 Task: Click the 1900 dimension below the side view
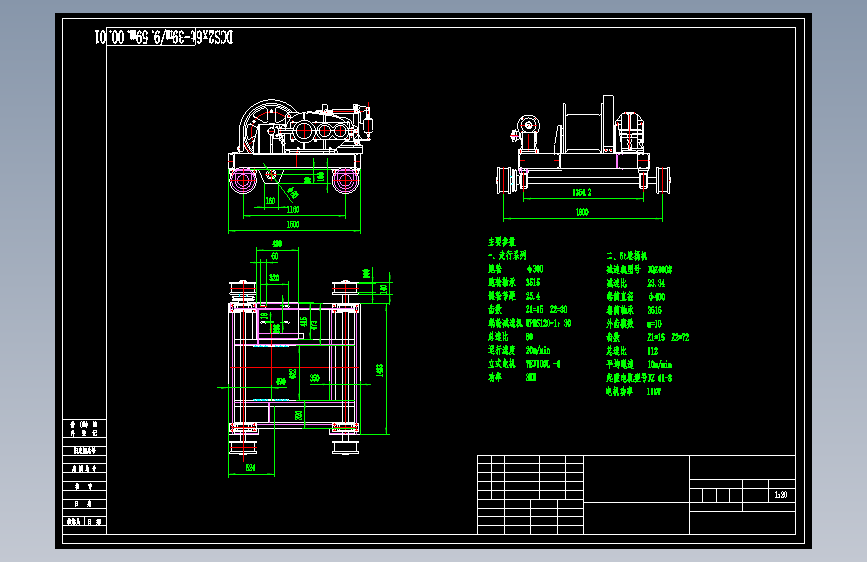[x=582, y=212]
